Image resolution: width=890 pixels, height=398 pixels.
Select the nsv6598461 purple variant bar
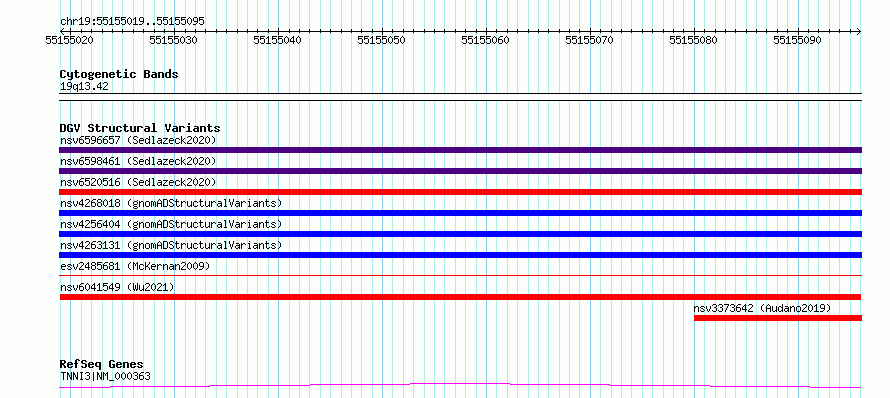pos(460,171)
